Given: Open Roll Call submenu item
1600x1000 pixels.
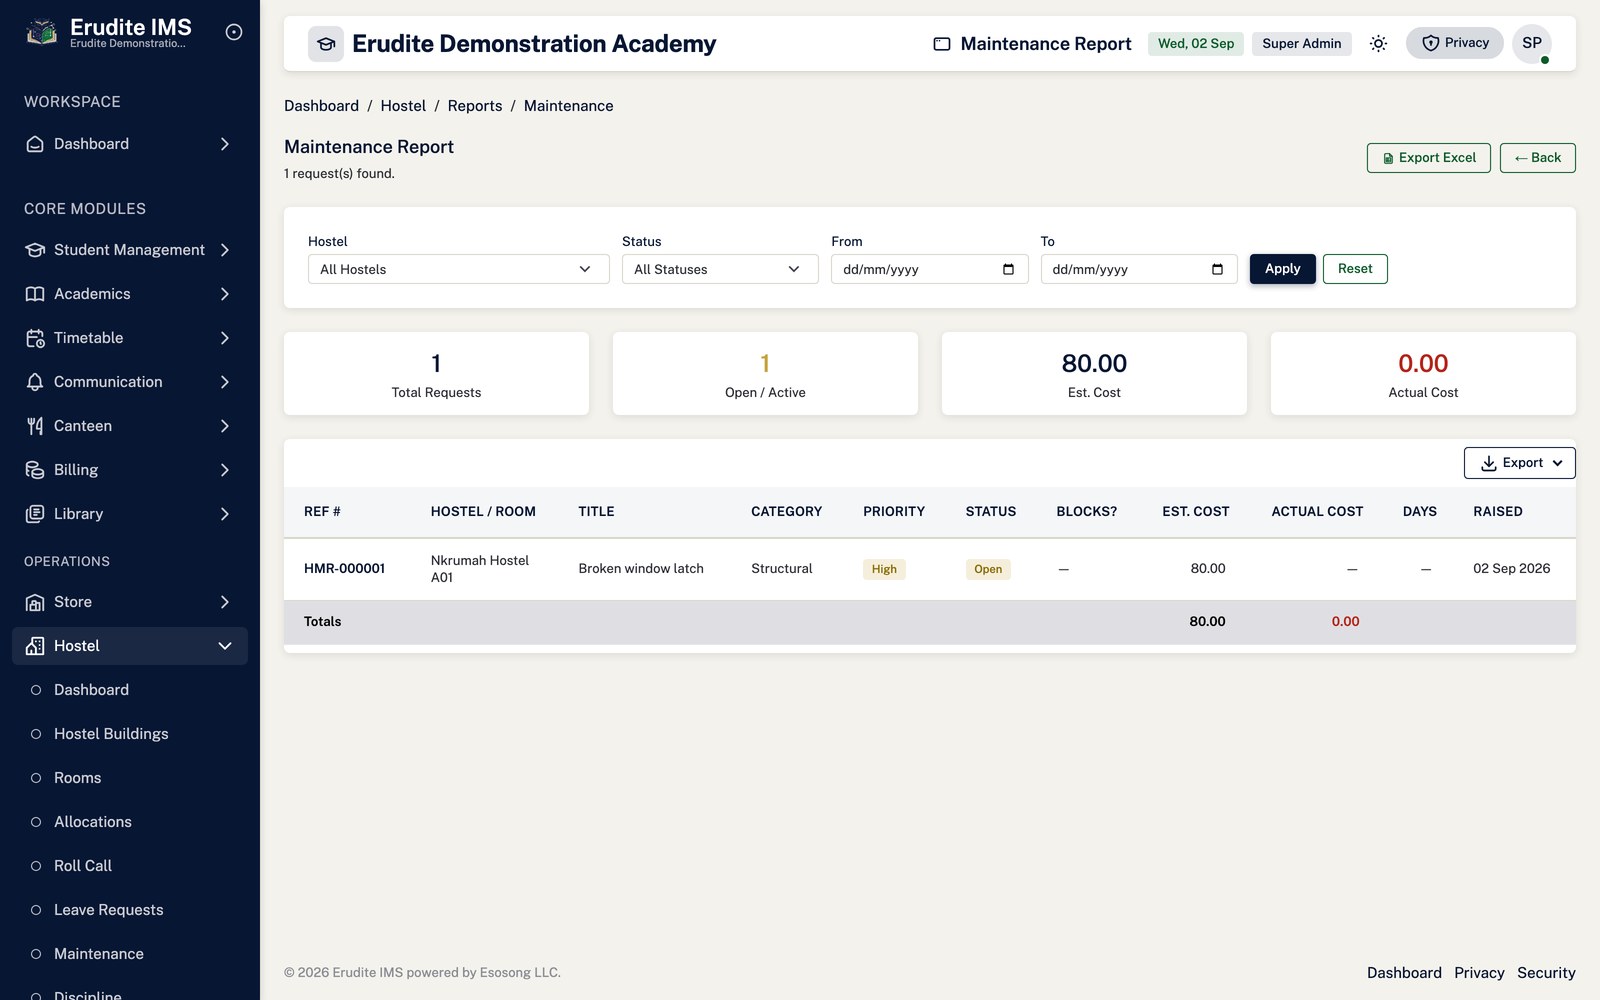Looking at the screenshot, I should [x=83, y=866].
